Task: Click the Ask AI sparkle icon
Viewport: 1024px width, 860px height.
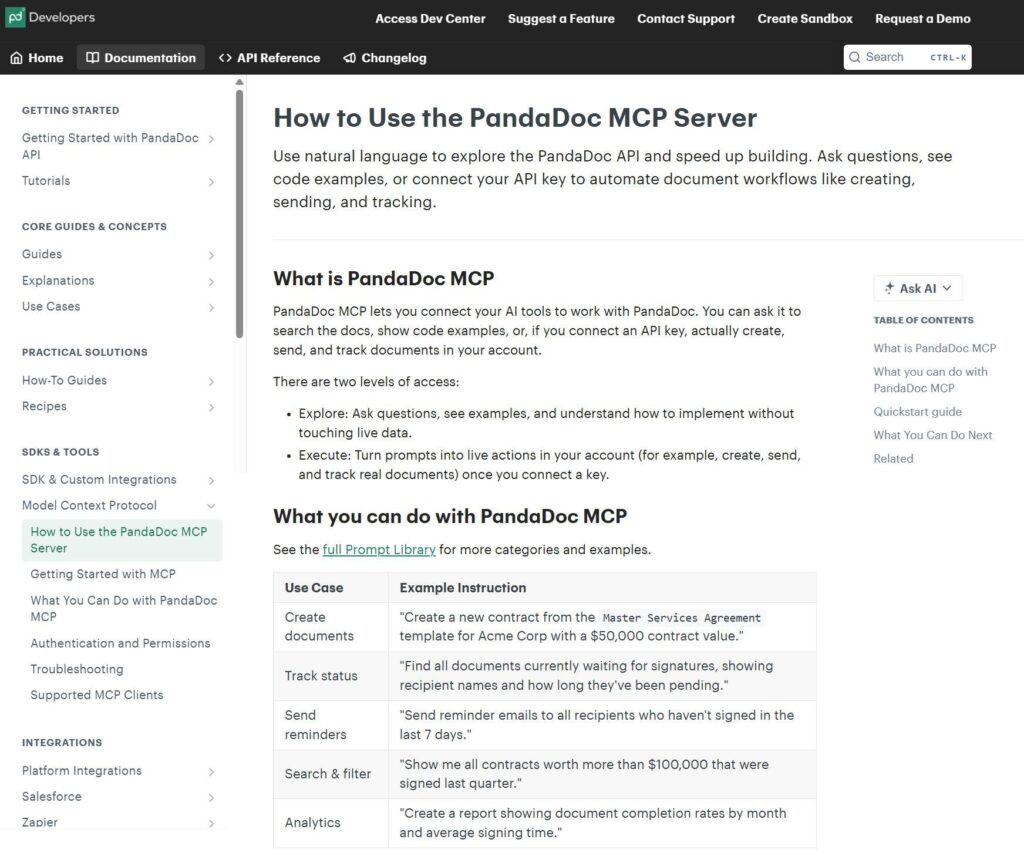Action: (889, 288)
